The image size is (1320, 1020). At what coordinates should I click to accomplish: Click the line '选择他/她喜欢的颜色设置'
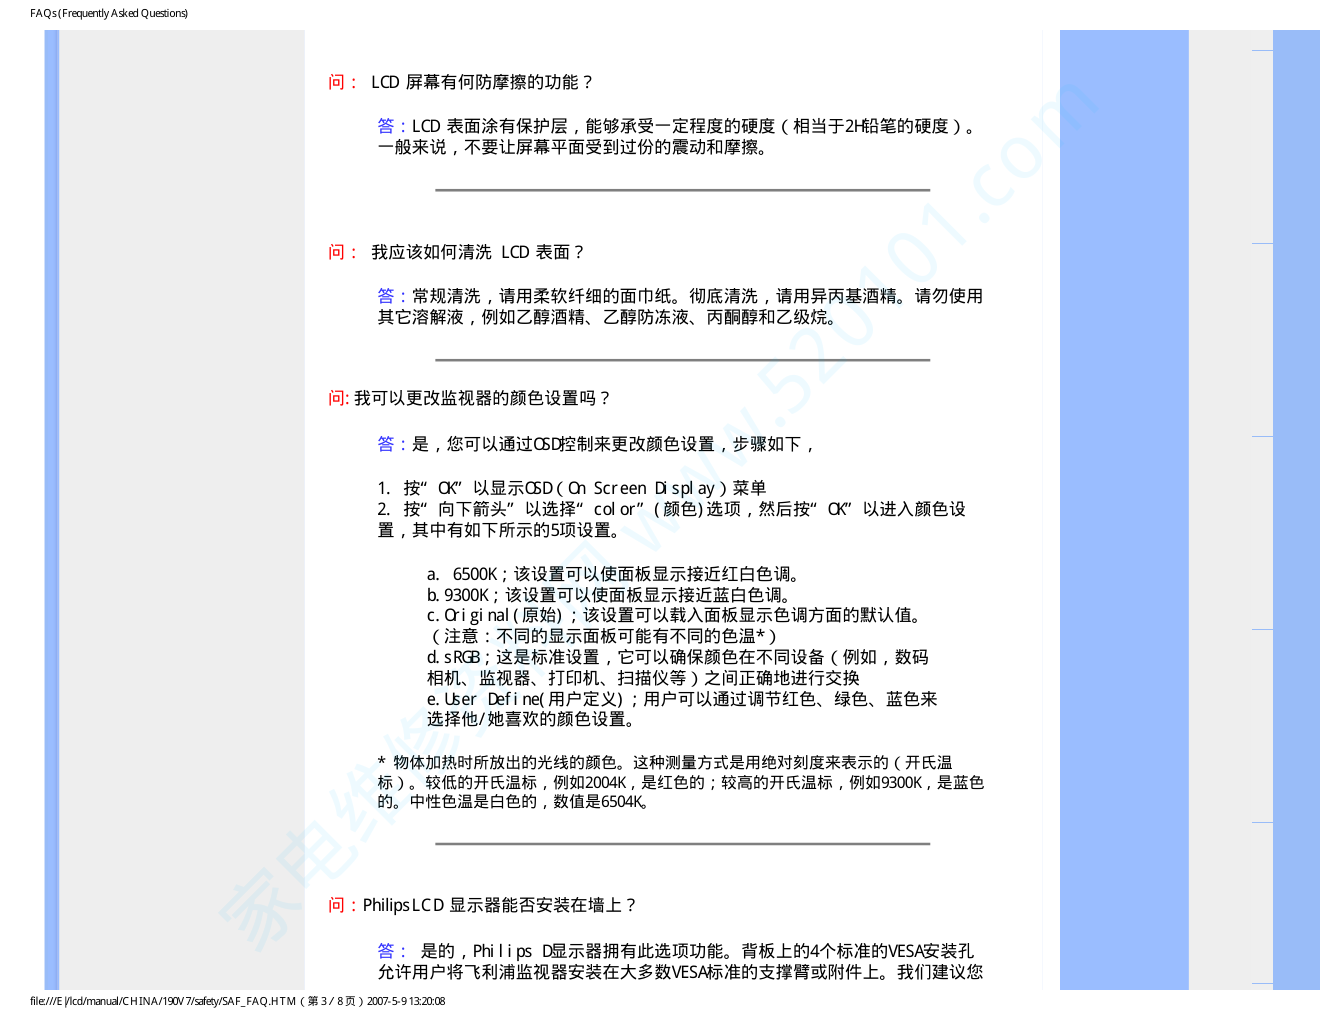pos(533,719)
